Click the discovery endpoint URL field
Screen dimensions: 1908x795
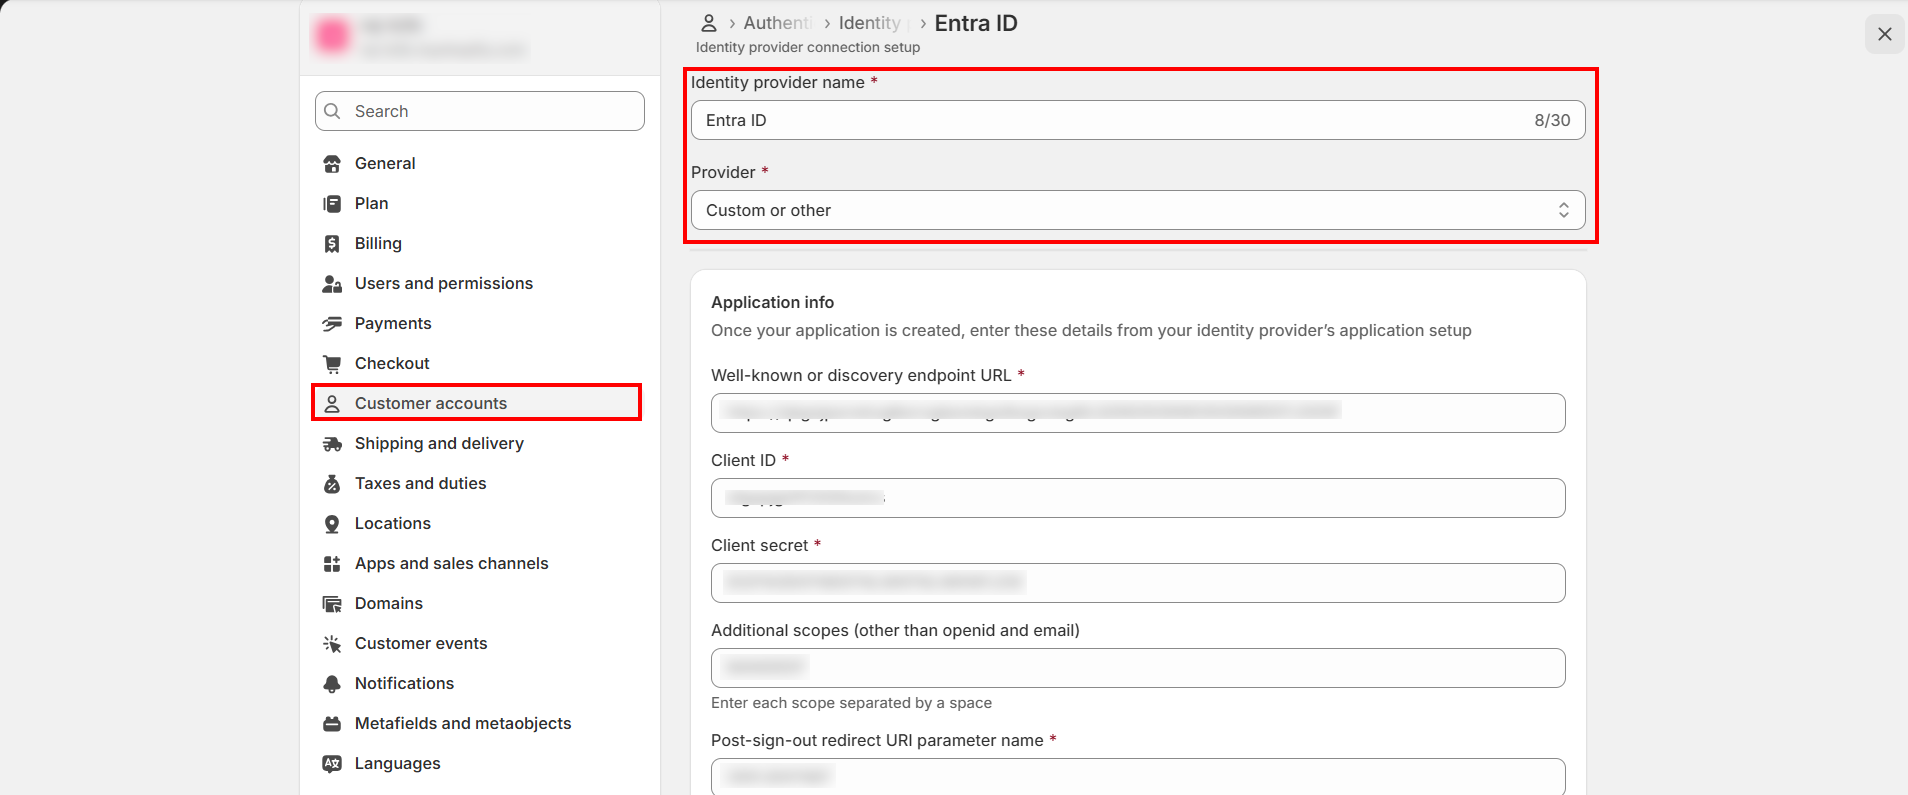coord(1138,413)
